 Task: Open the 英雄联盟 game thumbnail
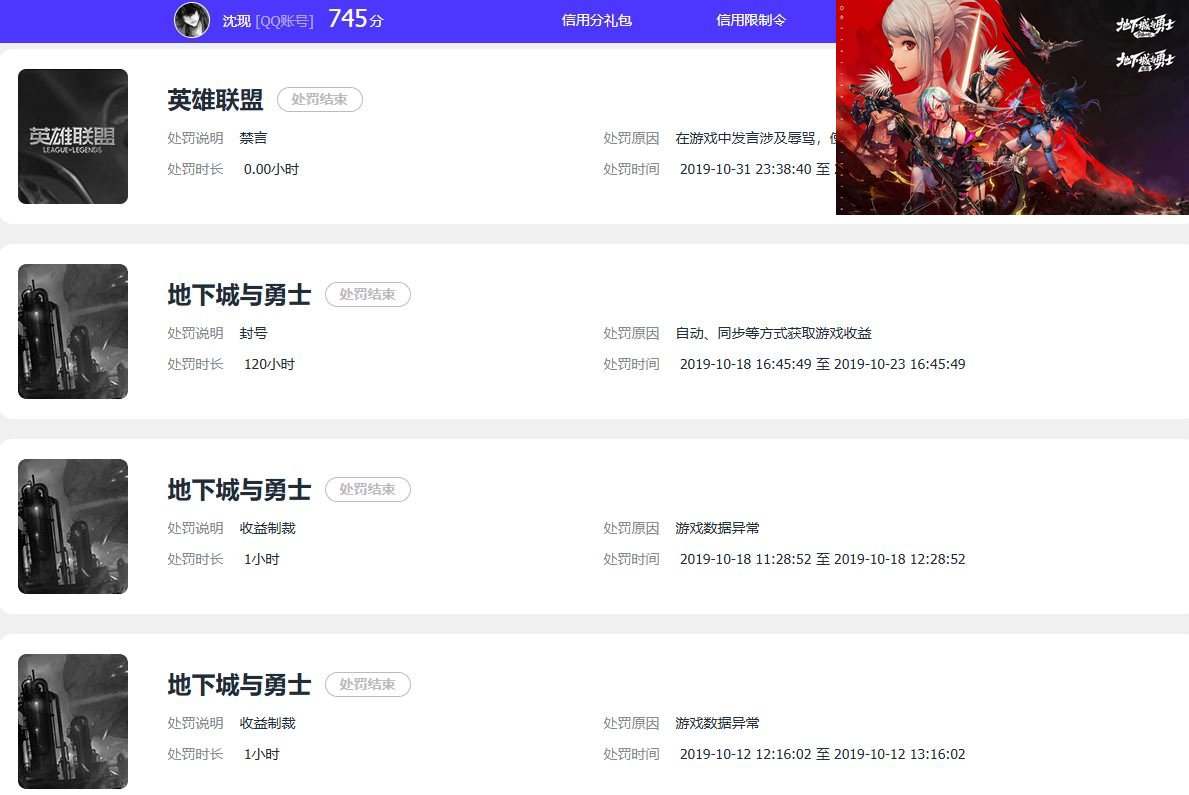73,137
